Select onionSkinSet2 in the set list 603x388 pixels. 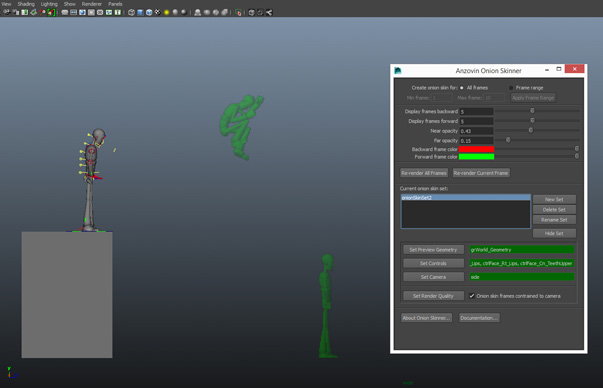click(x=466, y=197)
